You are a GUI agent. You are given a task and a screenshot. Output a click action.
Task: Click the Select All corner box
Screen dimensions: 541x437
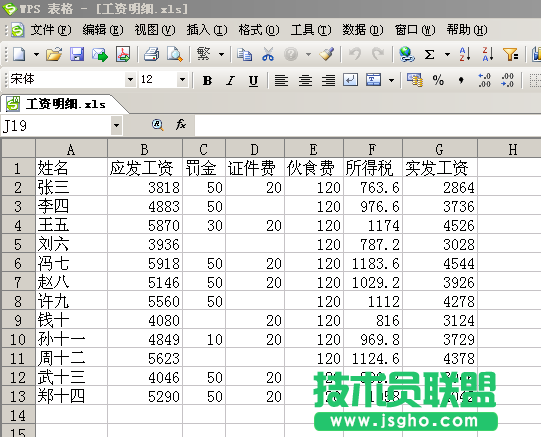[x=18, y=149]
